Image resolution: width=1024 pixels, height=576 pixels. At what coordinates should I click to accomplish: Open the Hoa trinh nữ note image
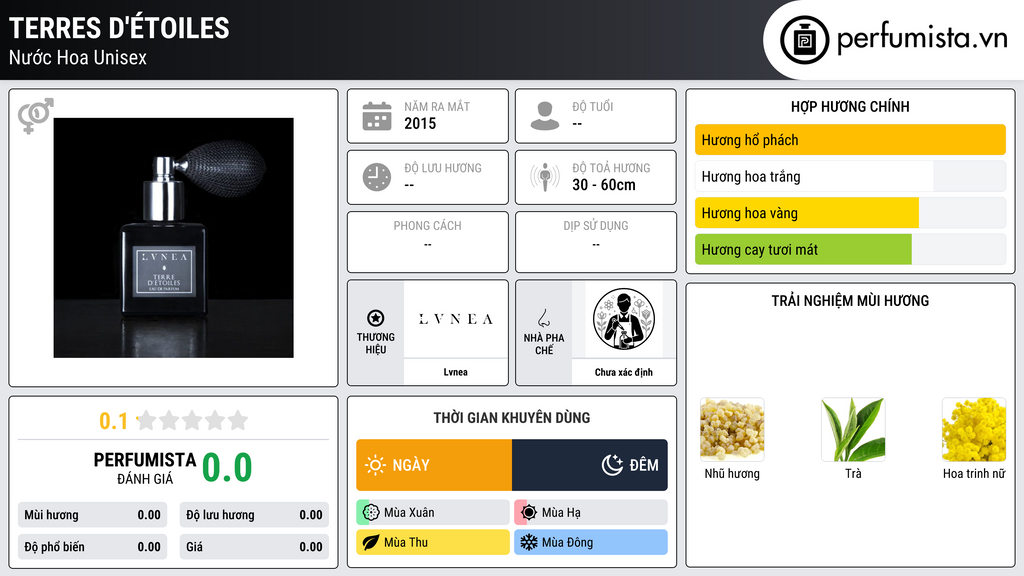click(x=974, y=430)
